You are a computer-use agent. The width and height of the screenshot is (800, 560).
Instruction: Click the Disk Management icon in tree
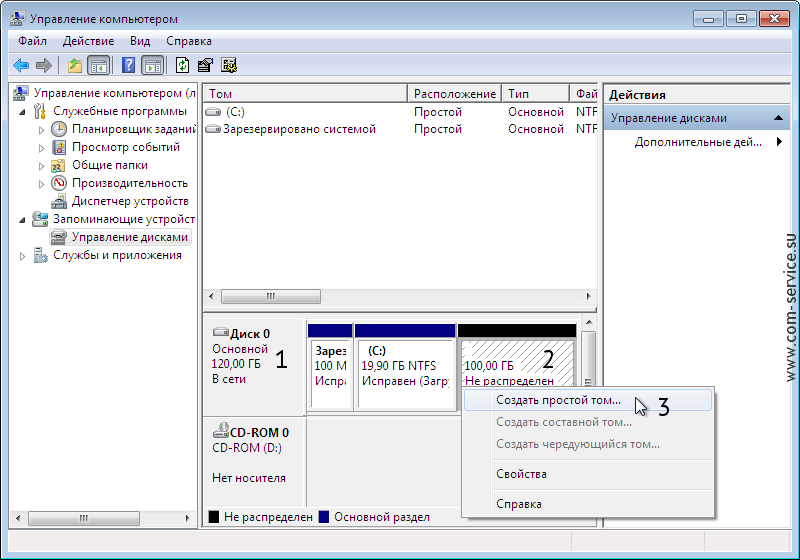click(x=59, y=237)
